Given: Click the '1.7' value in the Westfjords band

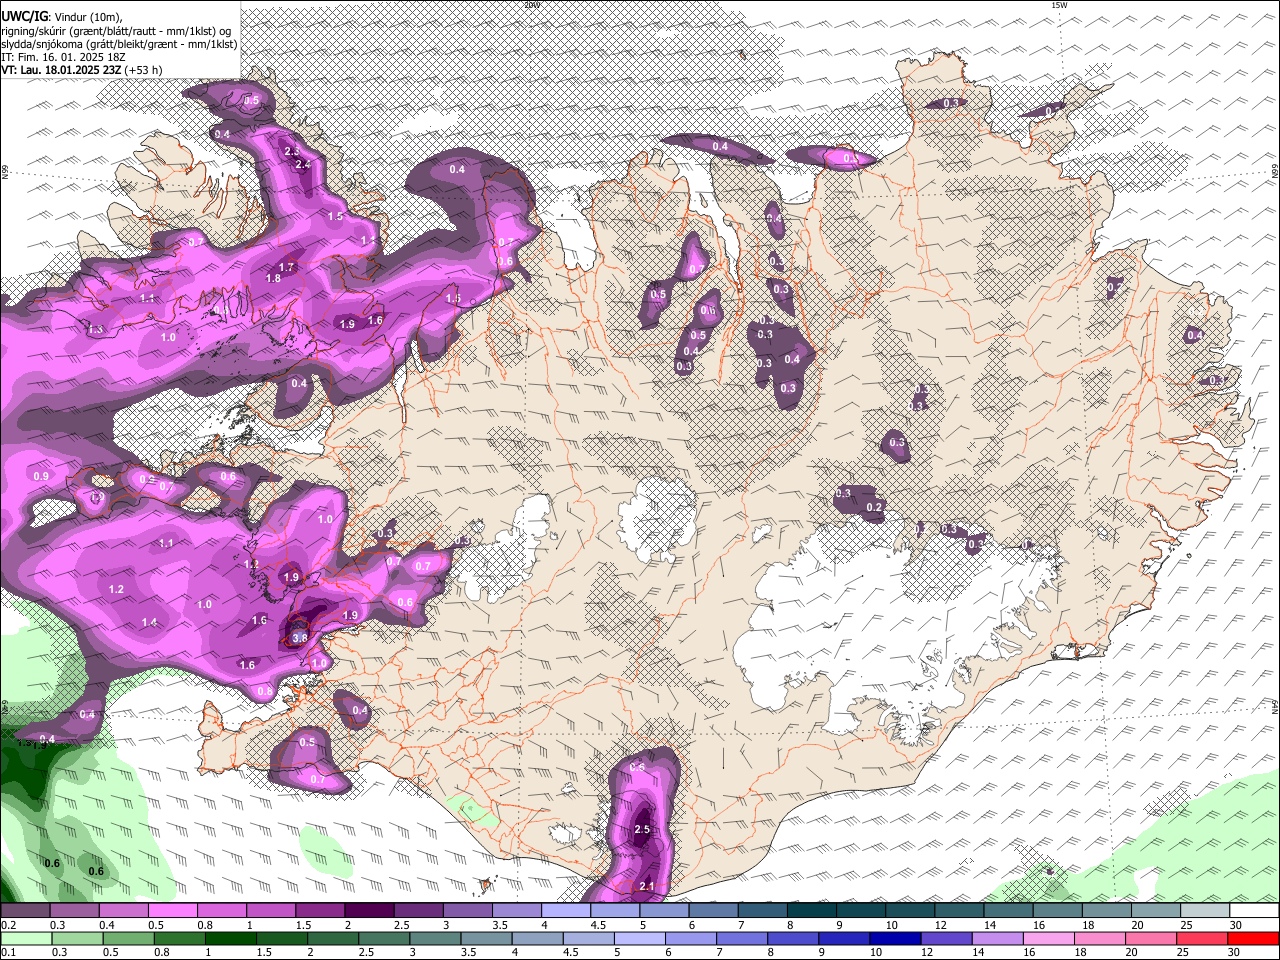Looking at the screenshot, I should pyautogui.click(x=287, y=267).
